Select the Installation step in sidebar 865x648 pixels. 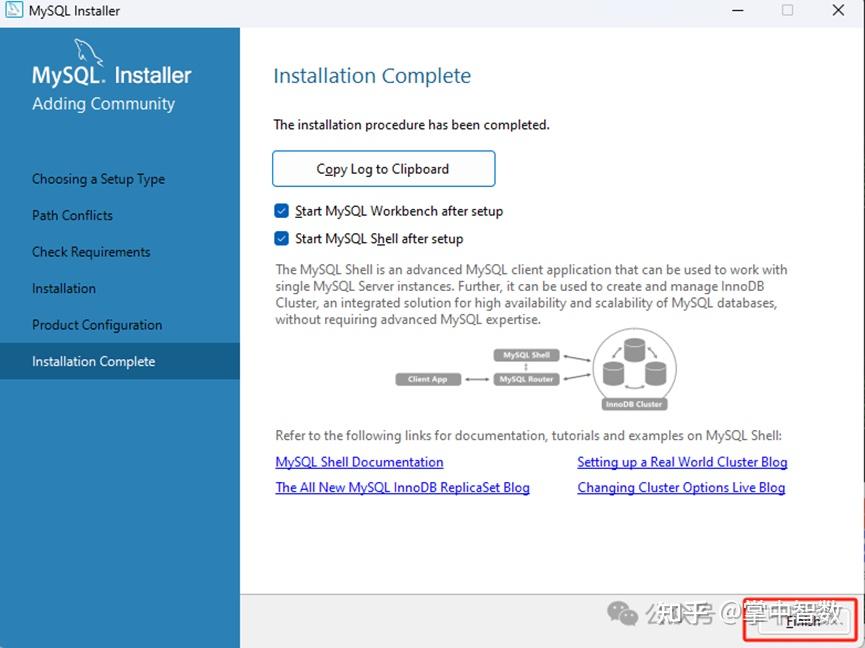64,288
